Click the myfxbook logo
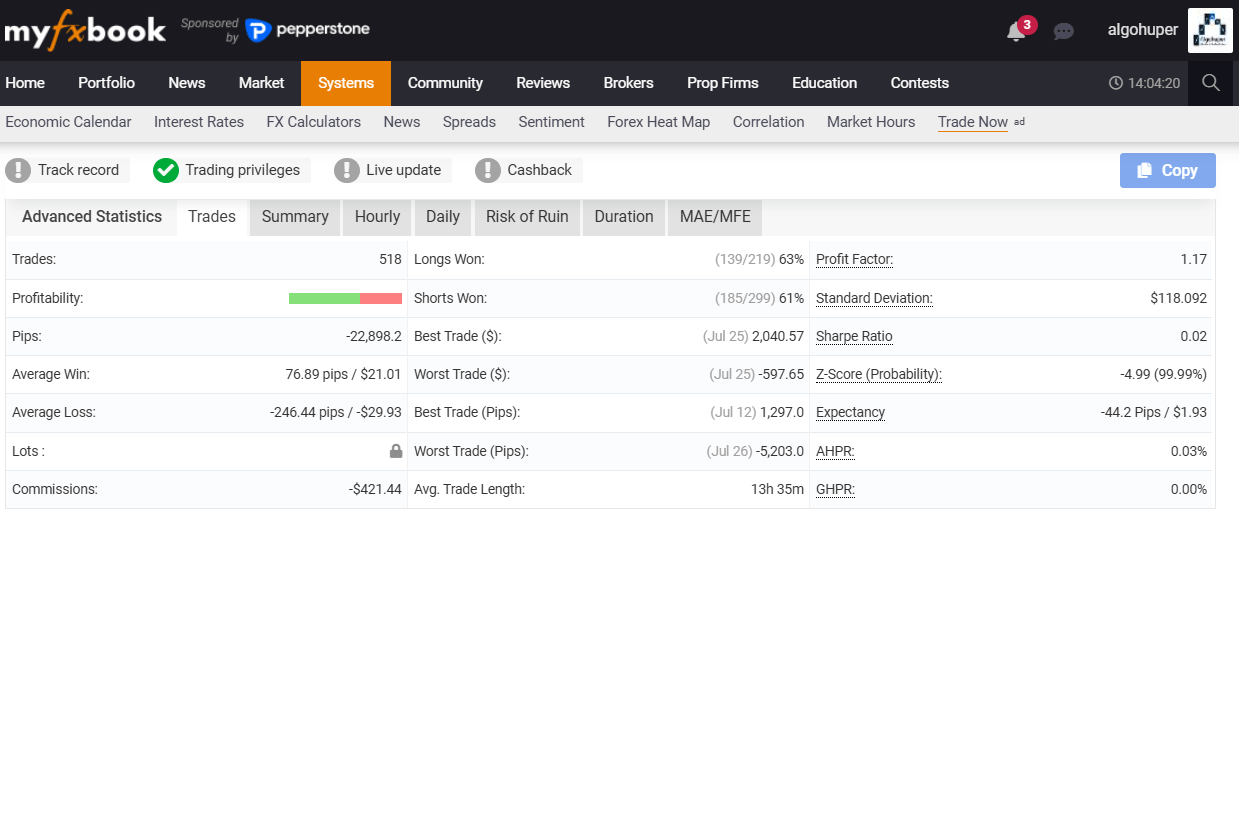Image resolution: width=1239 pixels, height=825 pixels. click(85, 31)
